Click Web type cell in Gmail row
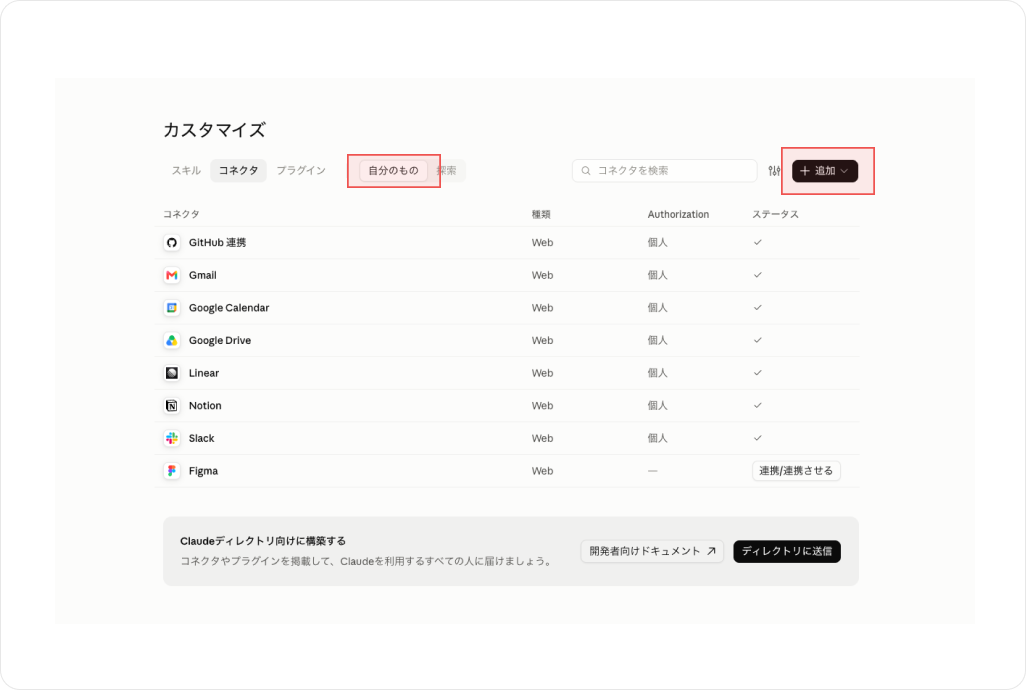Image resolution: width=1026 pixels, height=690 pixels. (x=542, y=275)
